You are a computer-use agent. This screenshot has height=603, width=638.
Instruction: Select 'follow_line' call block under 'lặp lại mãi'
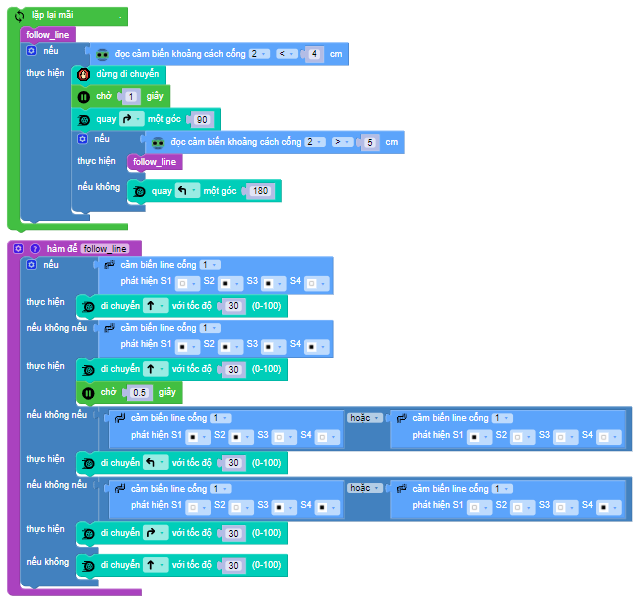click(48, 35)
